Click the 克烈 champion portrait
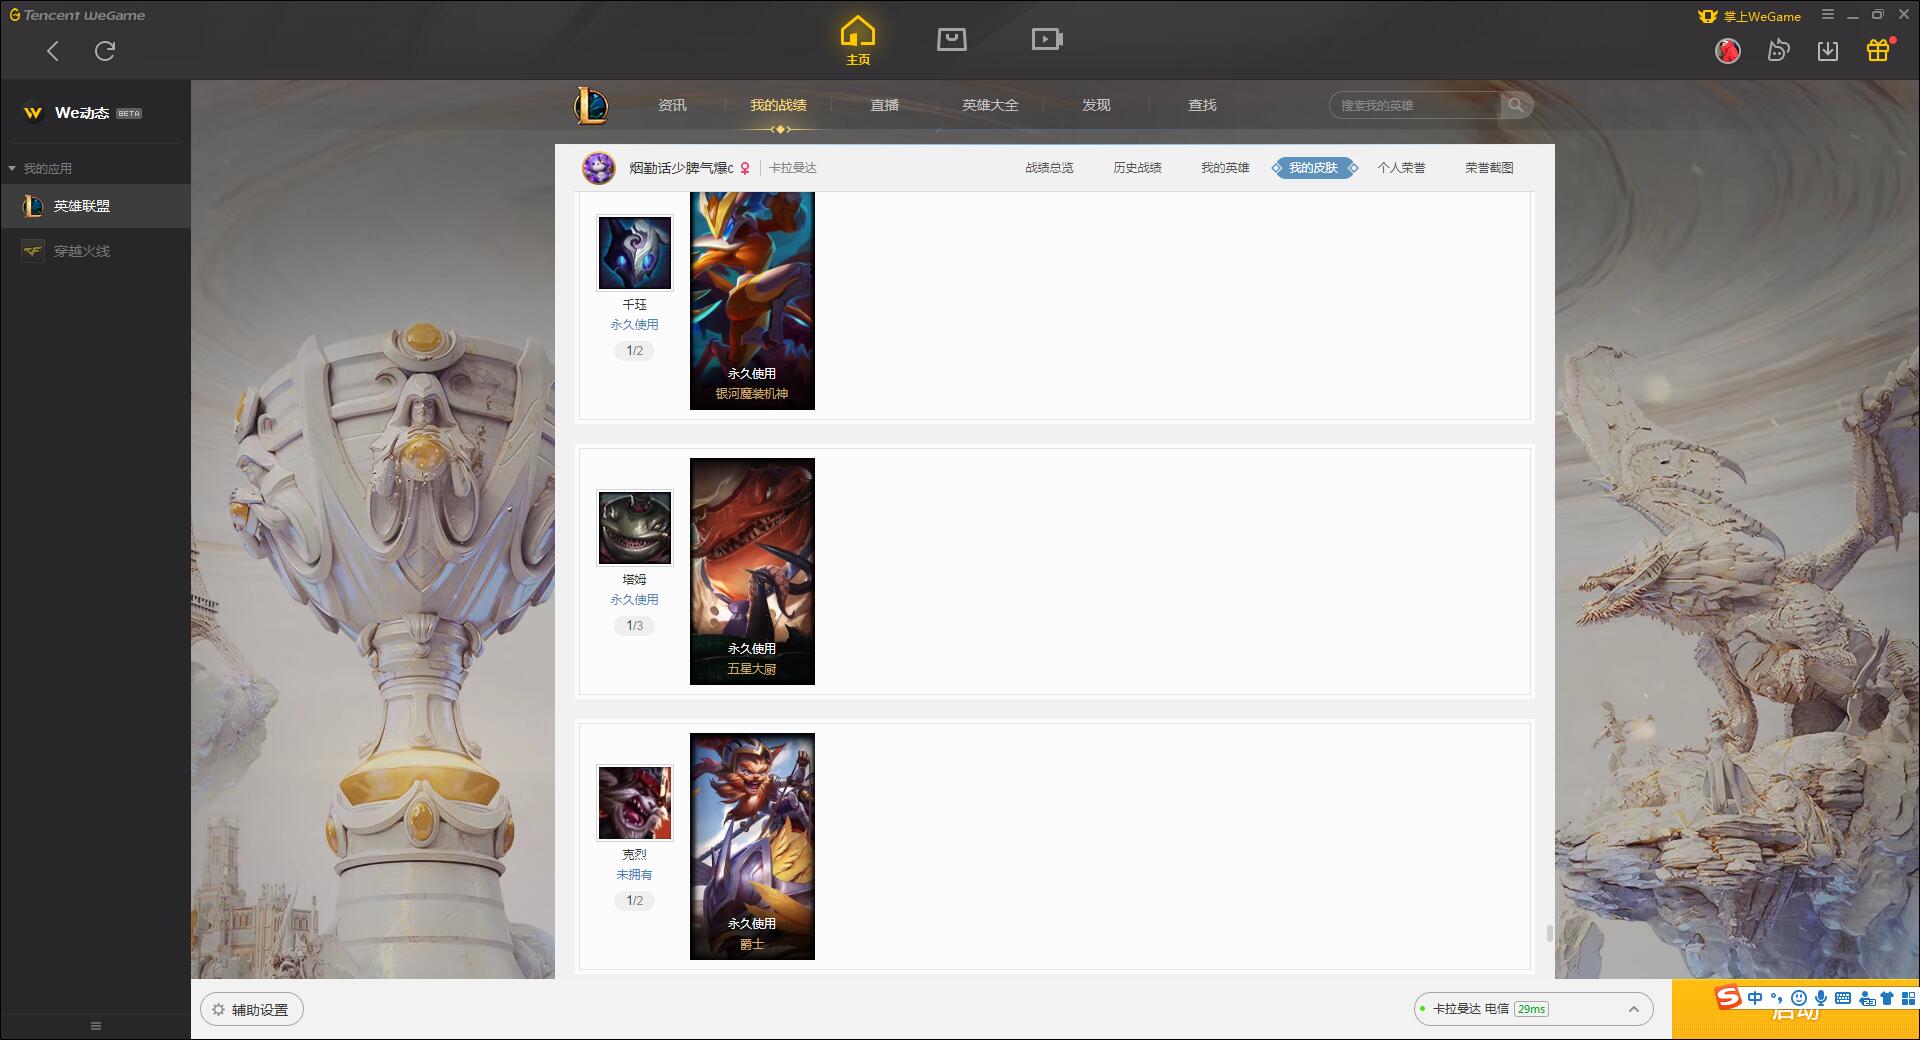 (635, 803)
